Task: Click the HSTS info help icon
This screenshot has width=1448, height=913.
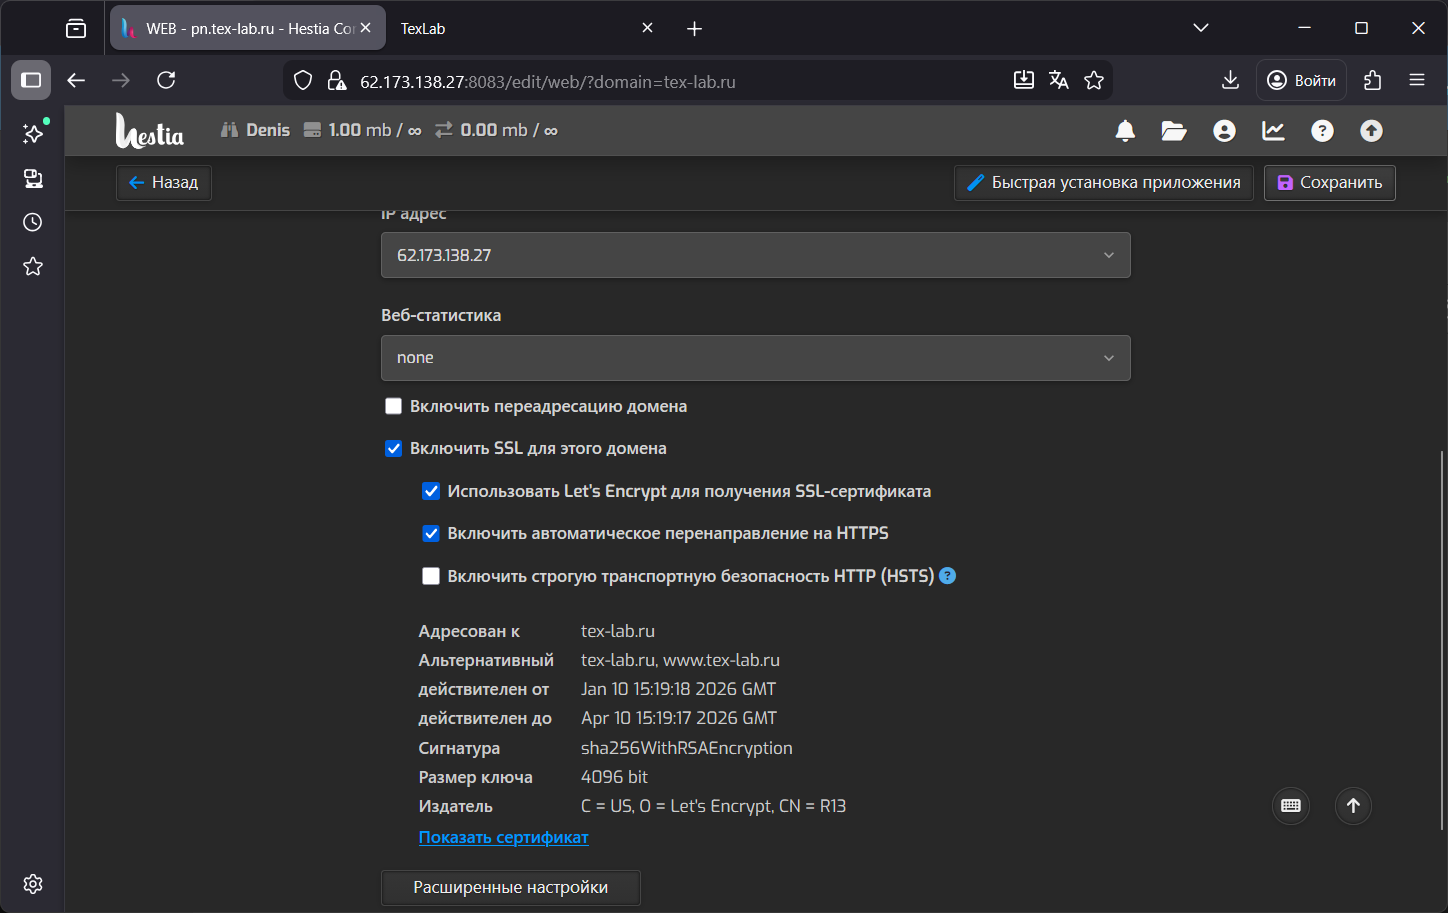Action: click(x=948, y=576)
